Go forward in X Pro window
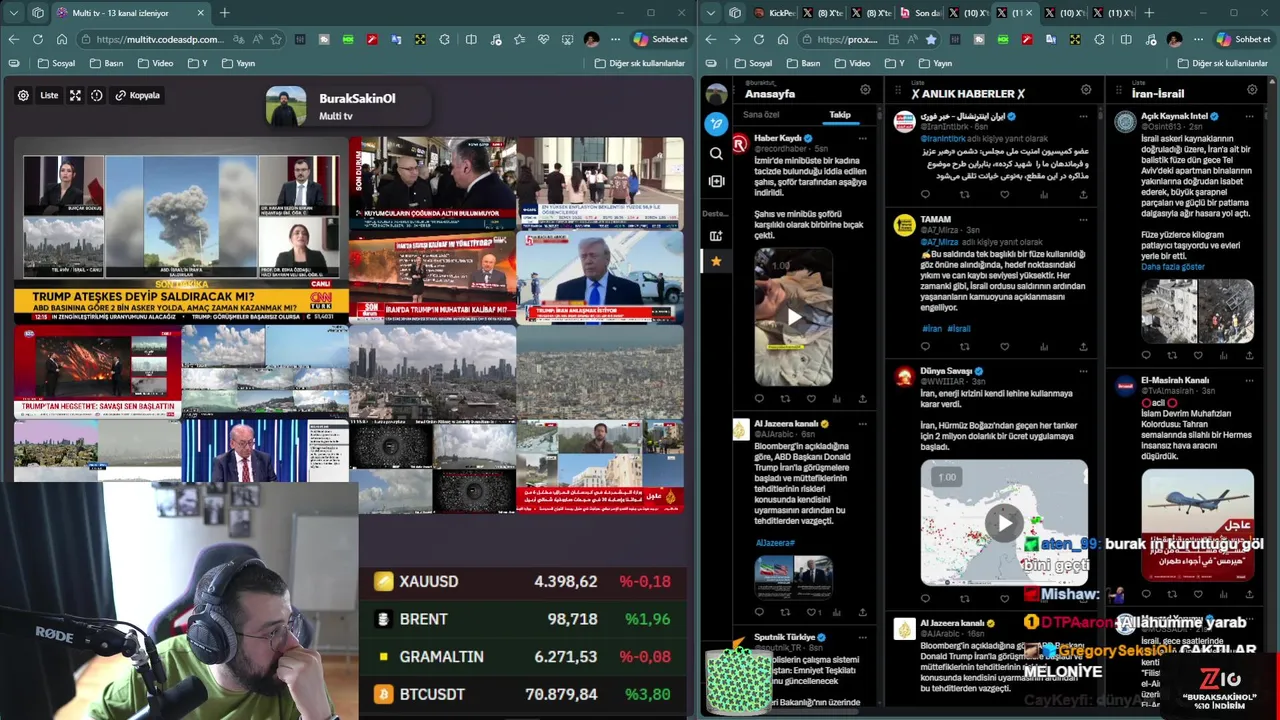This screenshot has height=720, width=1280. tap(735, 39)
